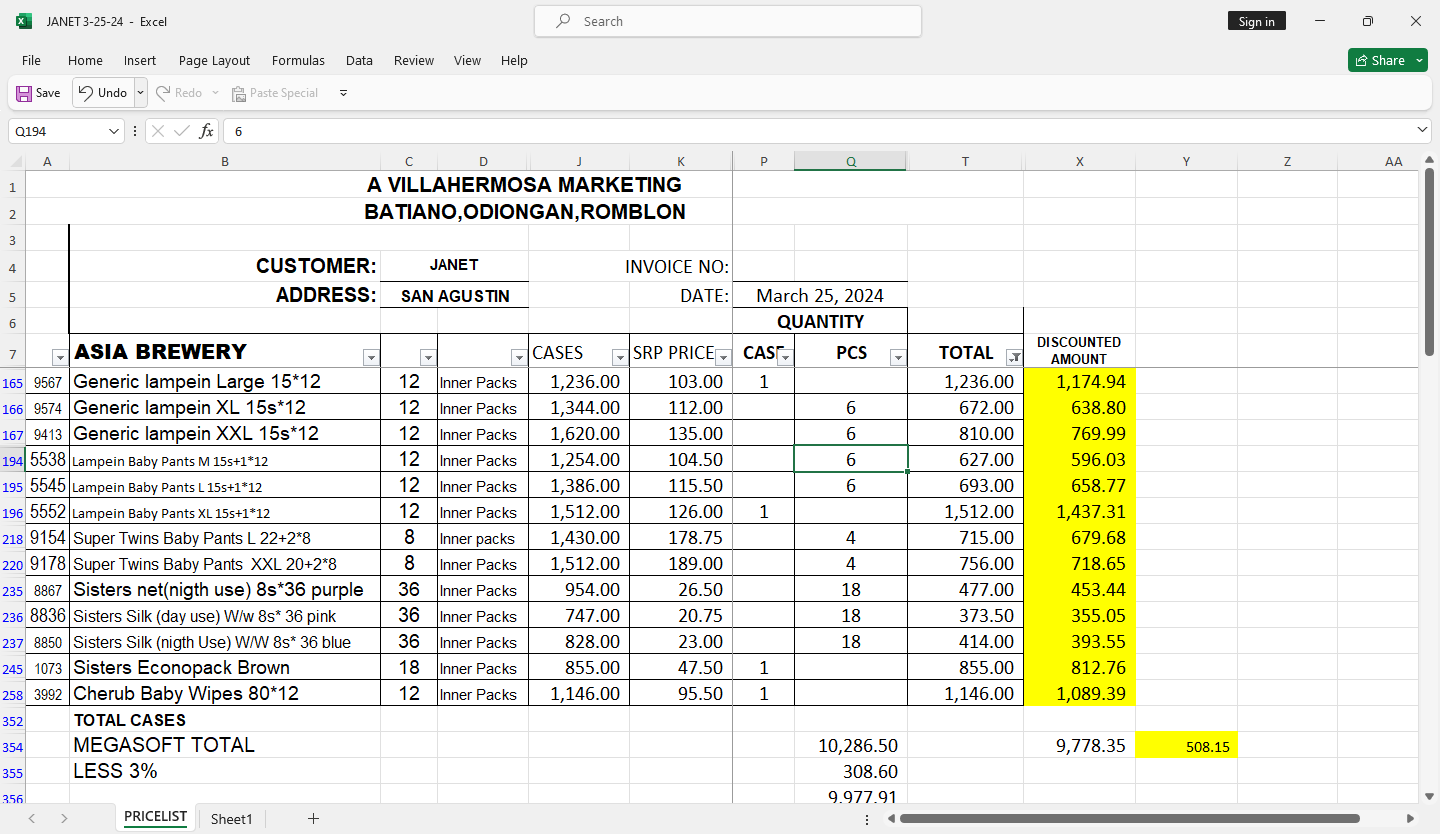1440x834 pixels.
Task: Select the column X header
Action: [1079, 161]
